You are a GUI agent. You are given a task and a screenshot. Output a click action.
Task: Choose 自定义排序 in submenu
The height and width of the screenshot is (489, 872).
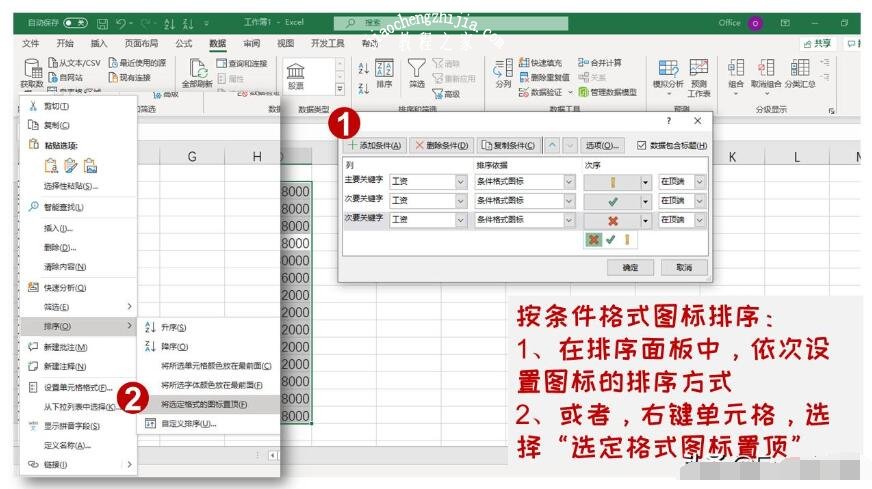[209, 424]
